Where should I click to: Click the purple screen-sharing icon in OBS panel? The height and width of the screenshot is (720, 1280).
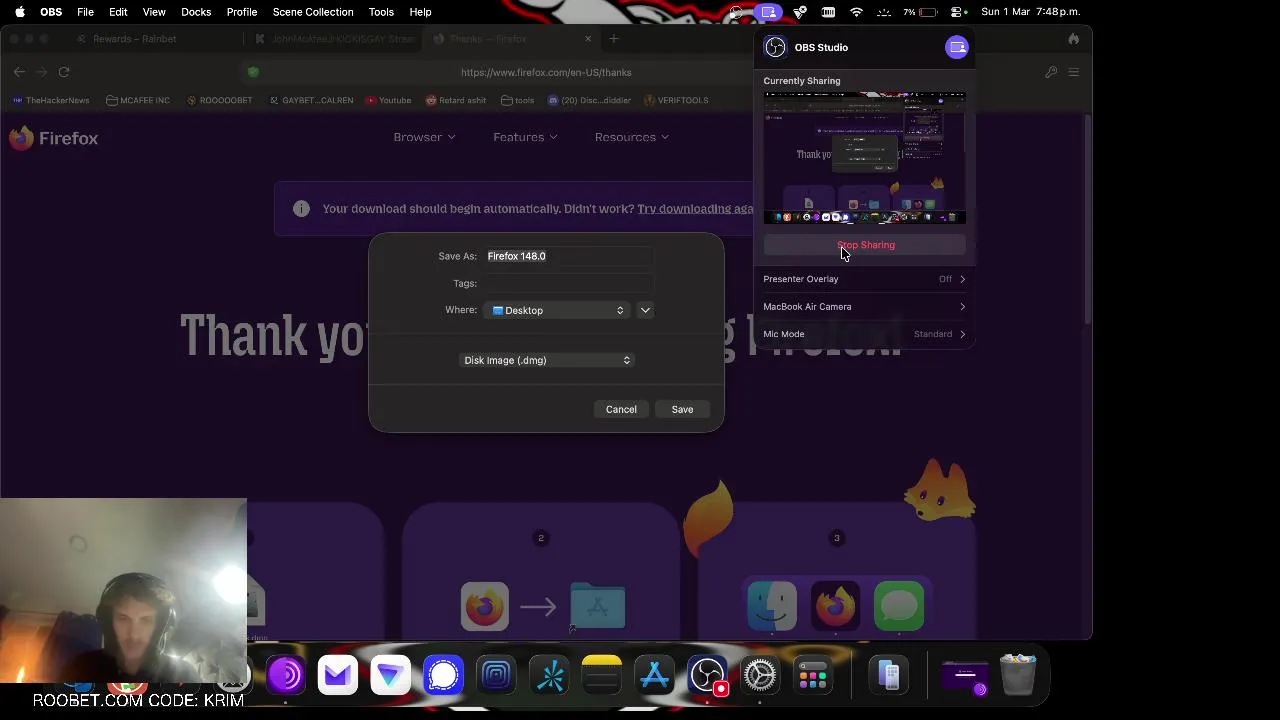click(956, 47)
